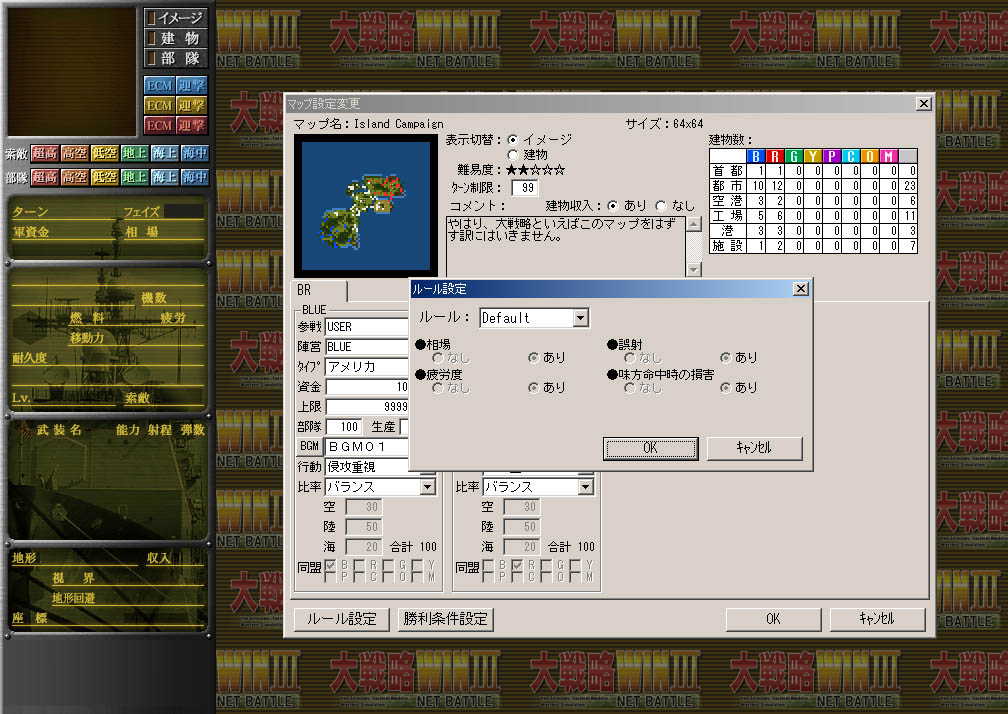Confirm rule settings with OK
The height and width of the screenshot is (714, 1008).
pos(651,448)
